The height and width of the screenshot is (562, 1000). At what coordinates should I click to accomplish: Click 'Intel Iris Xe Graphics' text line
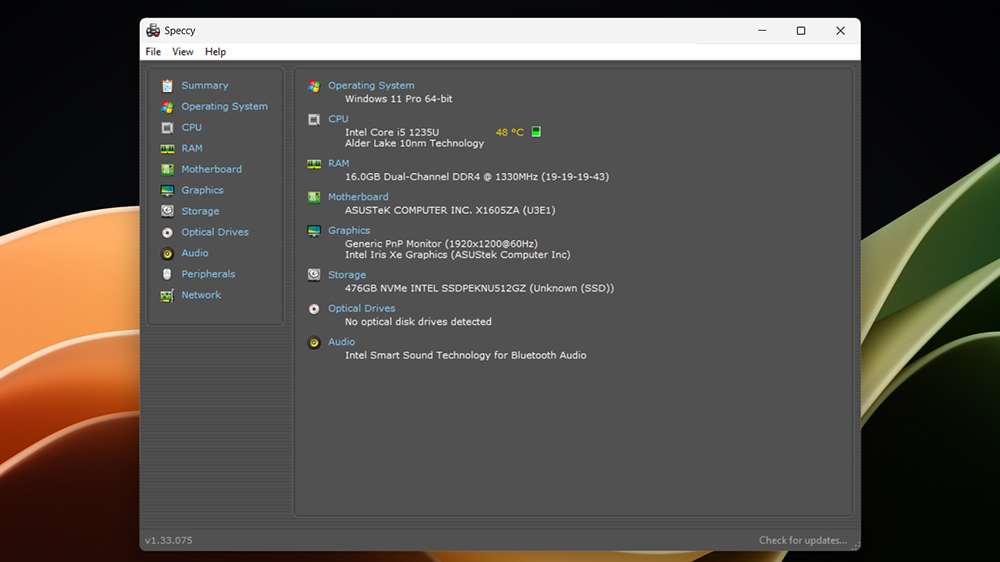458,255
